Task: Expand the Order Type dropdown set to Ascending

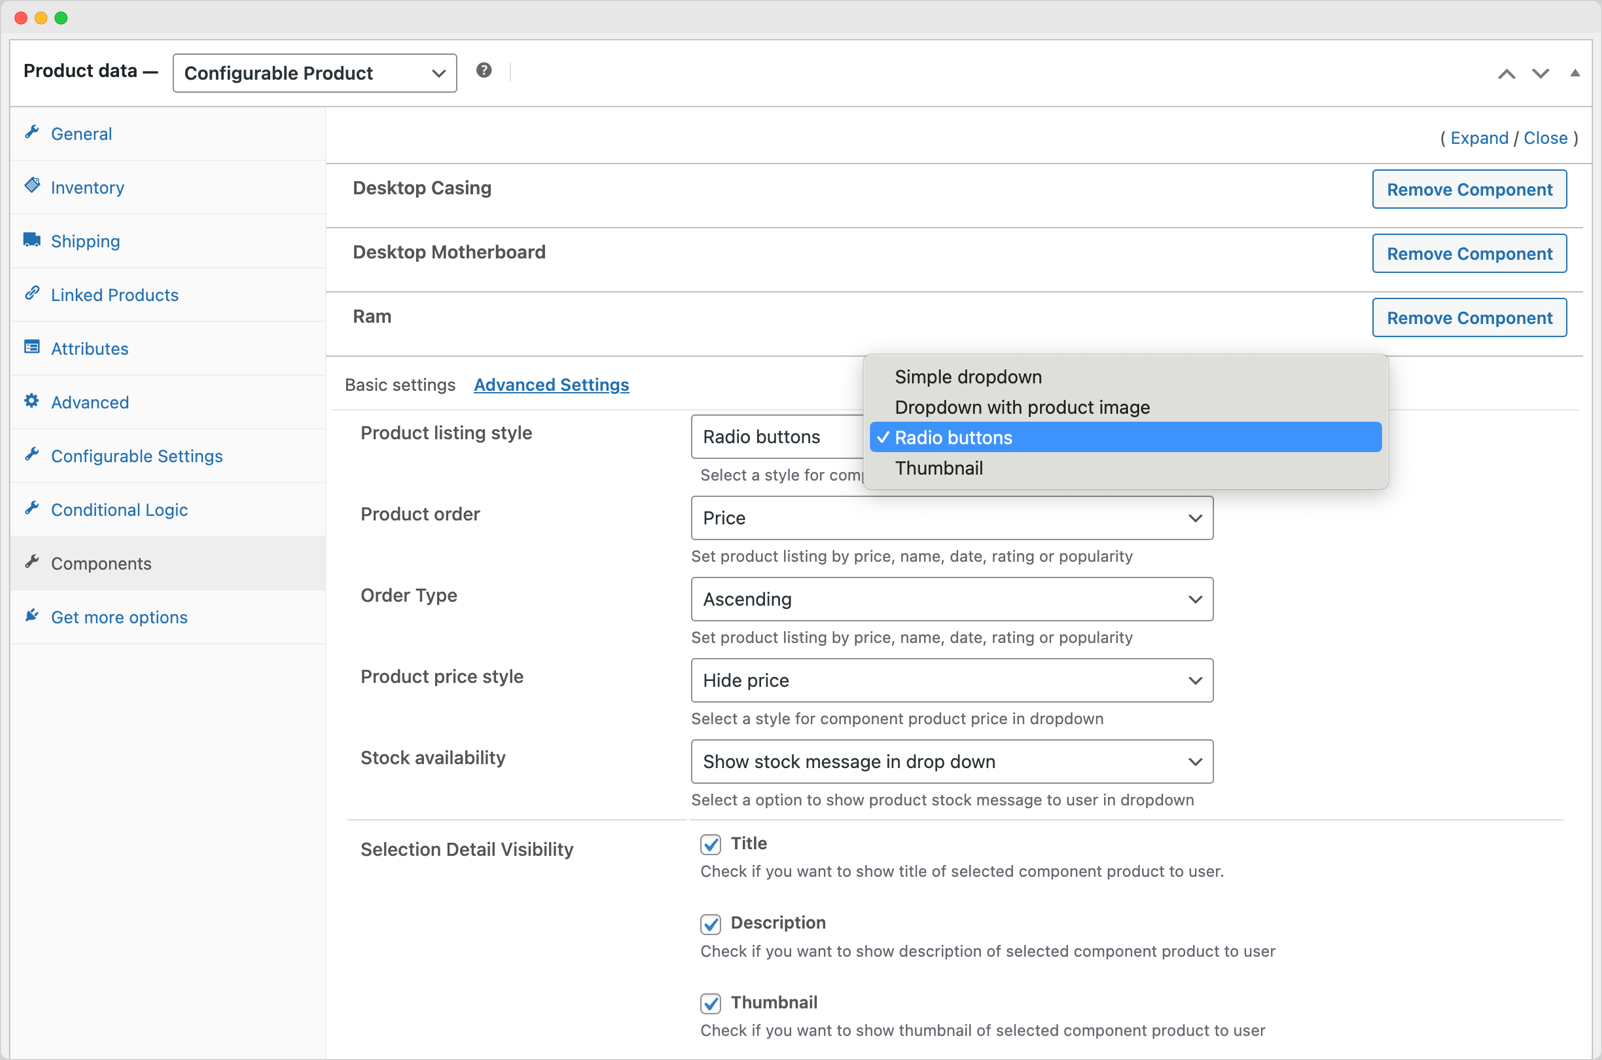Action: click(x=951, y=599)
